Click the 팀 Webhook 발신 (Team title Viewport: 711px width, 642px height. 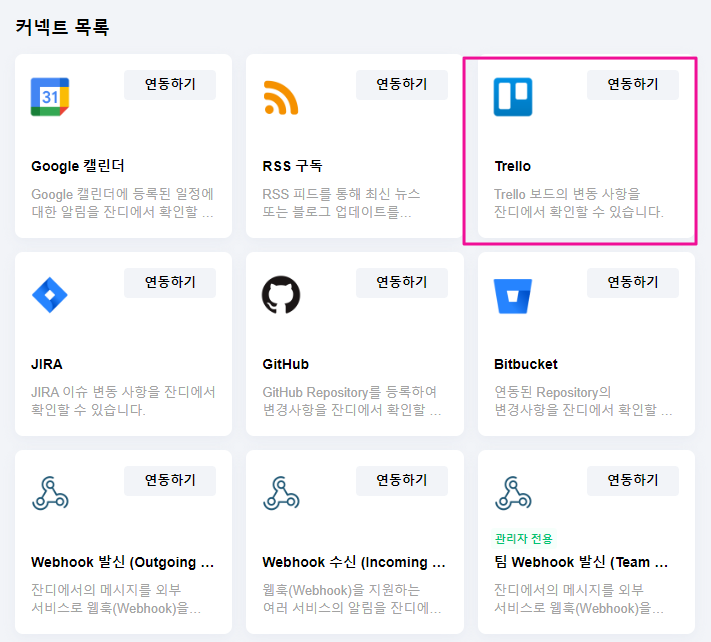coord(581,562)
